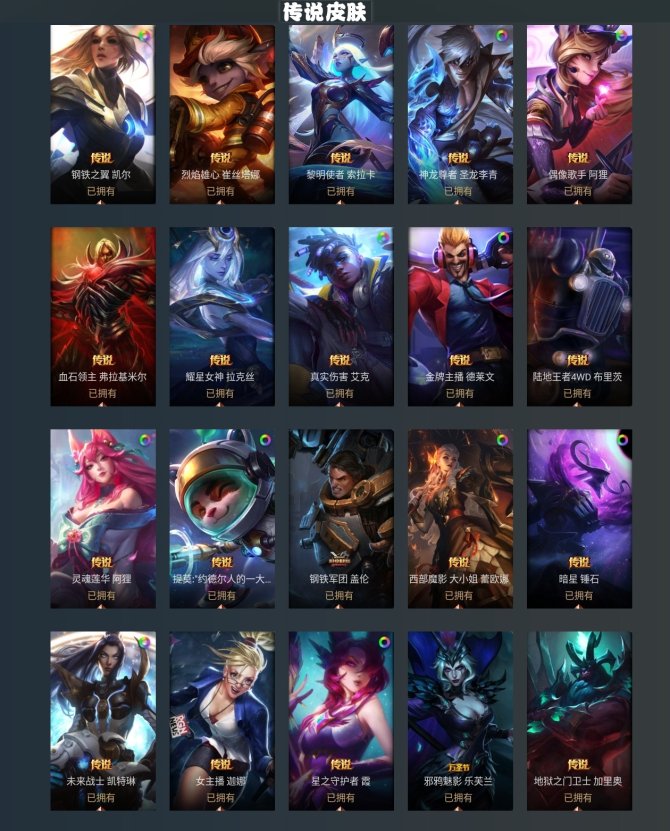Viewport: 670px width, 831px height.
Task: Open chroma wheel on Astronaut Teemo card
Action: [x=265, y=440]
